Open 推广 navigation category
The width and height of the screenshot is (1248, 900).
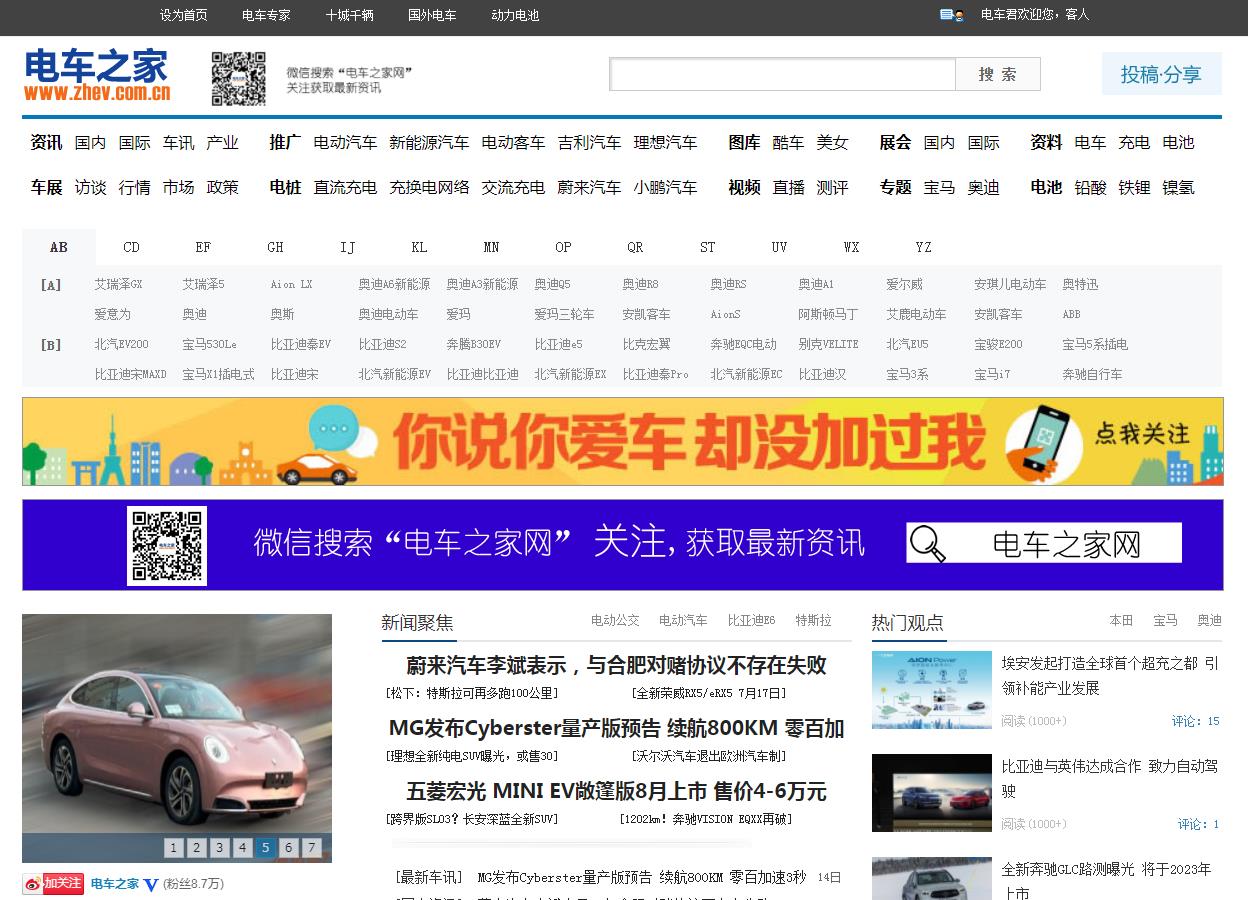tap(285, 142)
